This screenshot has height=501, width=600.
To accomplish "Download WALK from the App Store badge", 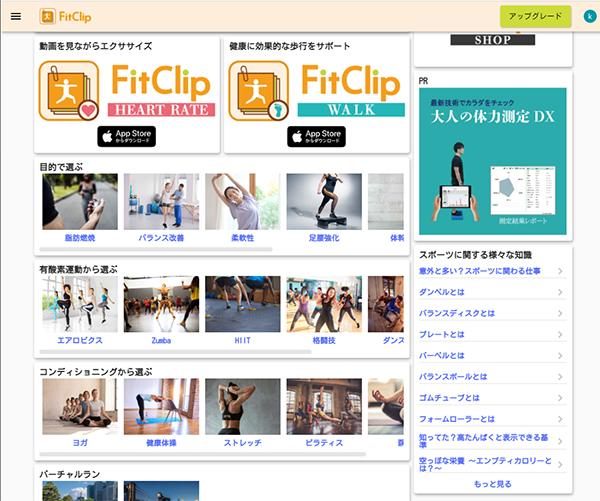I will pyautogui.click(x=316, y=136).
